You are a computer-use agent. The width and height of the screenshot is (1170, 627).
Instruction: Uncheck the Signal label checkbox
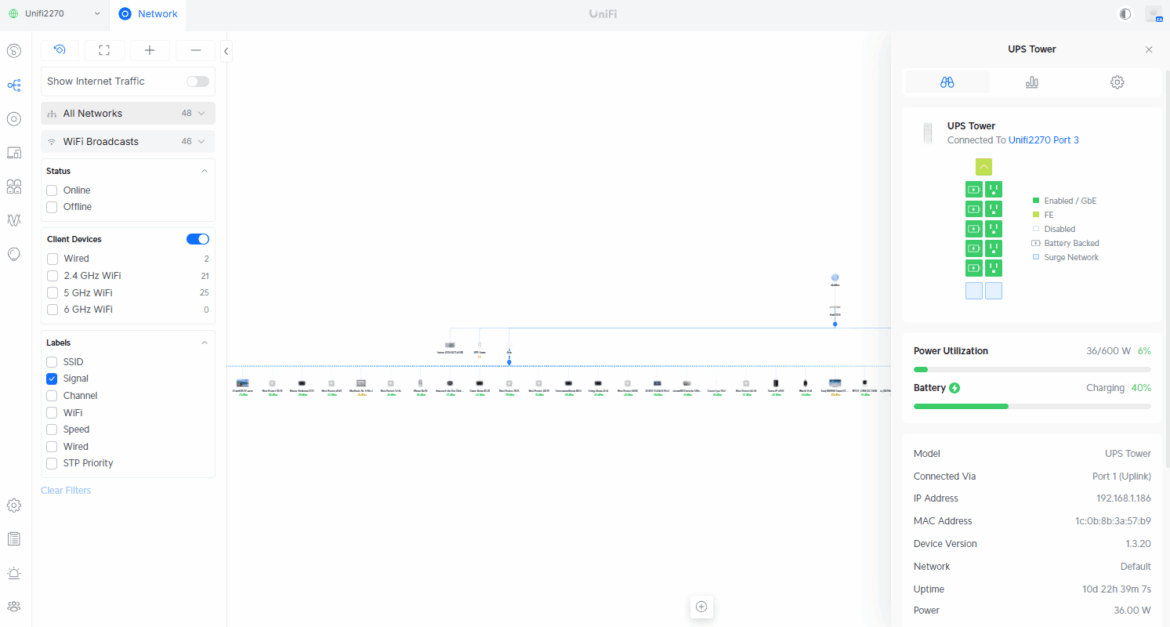tap(52, 379)
